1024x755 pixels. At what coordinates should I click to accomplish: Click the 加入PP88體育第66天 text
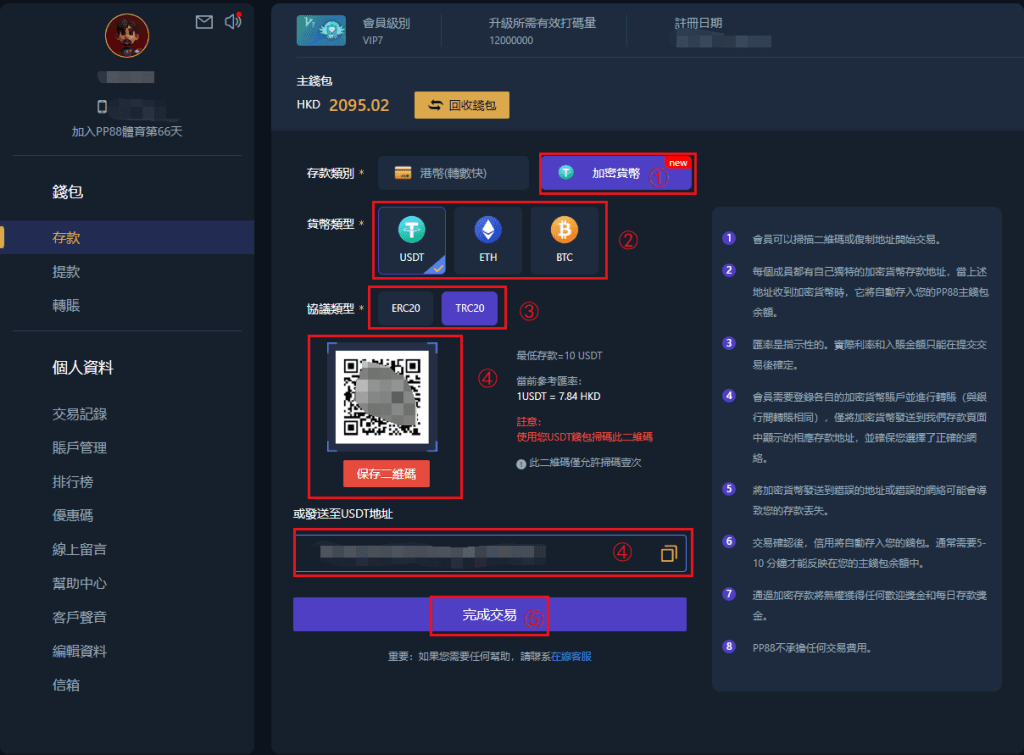pyautogui.click(x=127, y=132)
